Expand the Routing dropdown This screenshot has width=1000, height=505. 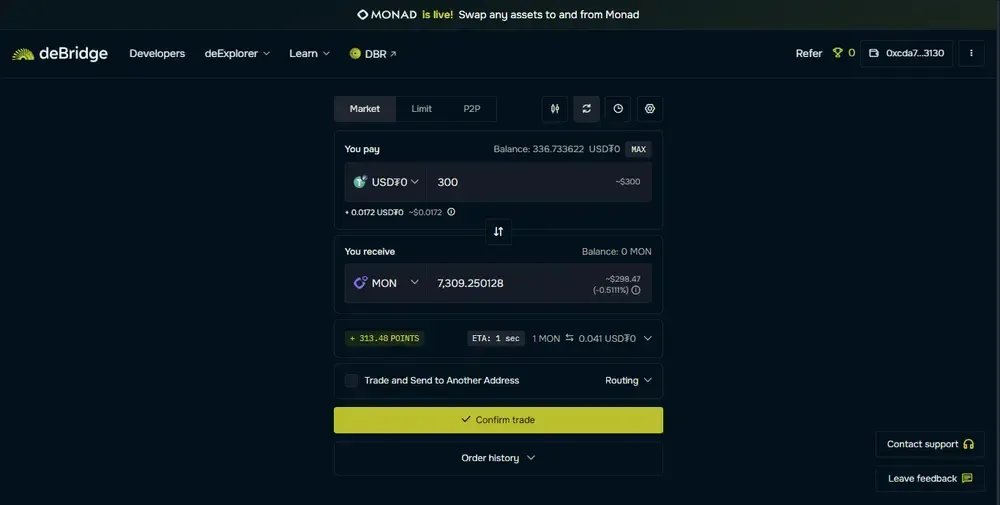pos(628,381)
